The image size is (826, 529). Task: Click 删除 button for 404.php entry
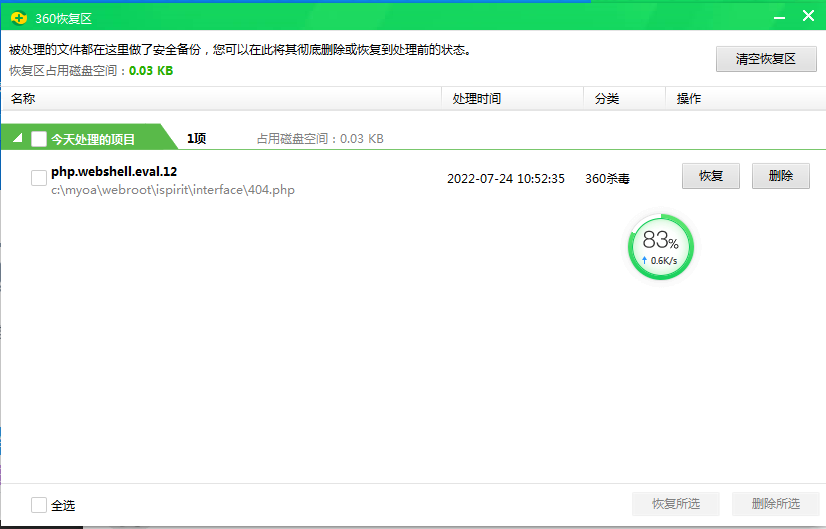[x=781, y=175]
